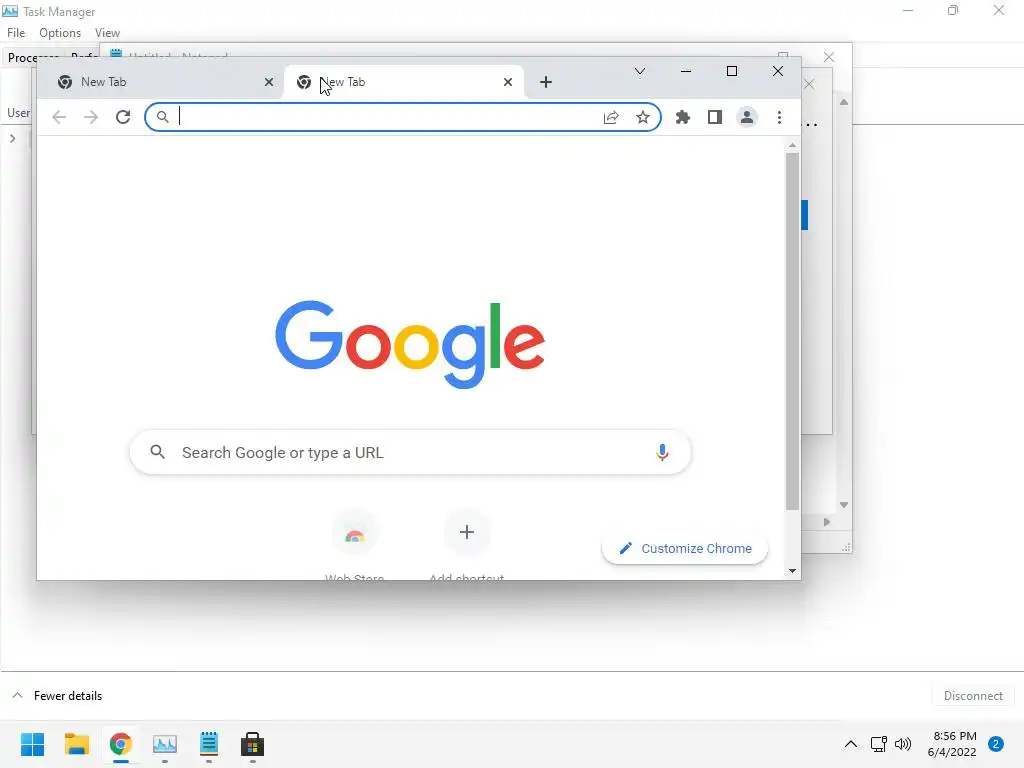The height and width of the screenshot is (768, 1024).
Task: Open Task Manager Options menu
Action: 59,33
